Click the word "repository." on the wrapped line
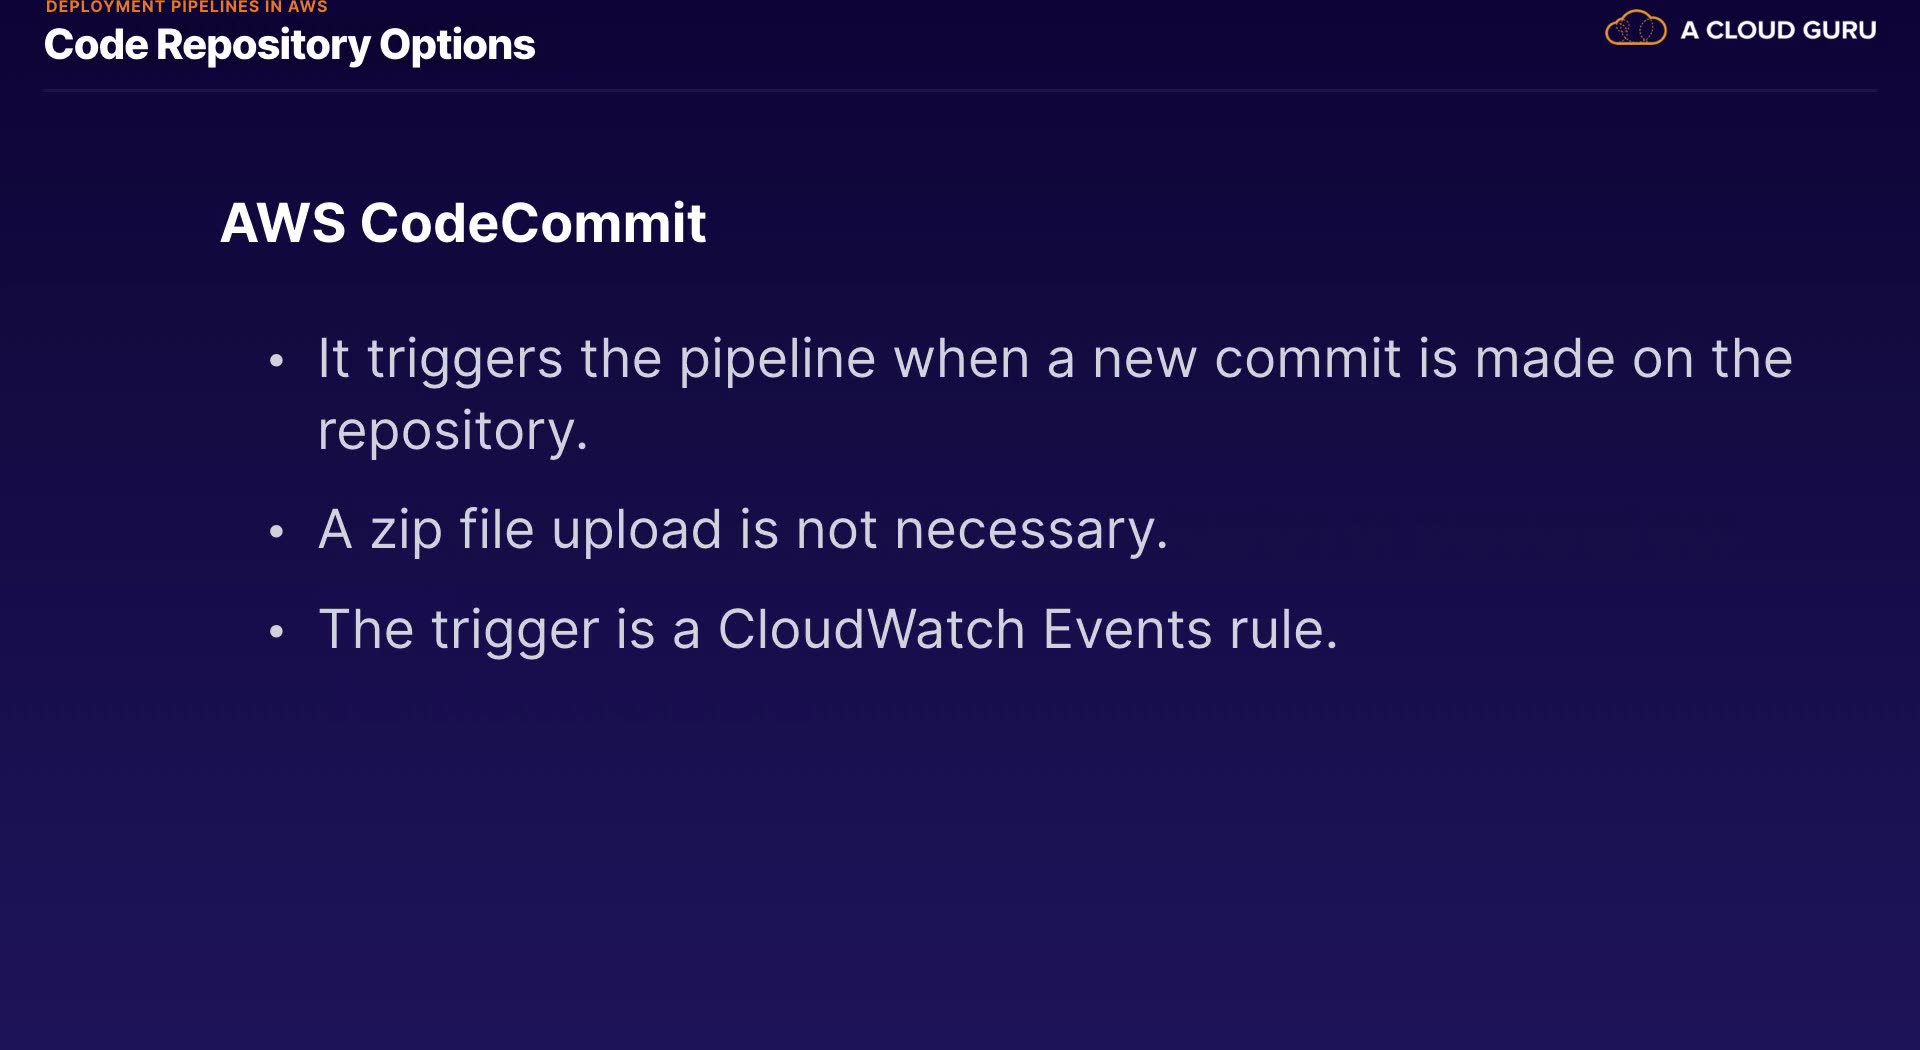1920x1050 pixels. (453, 432)
